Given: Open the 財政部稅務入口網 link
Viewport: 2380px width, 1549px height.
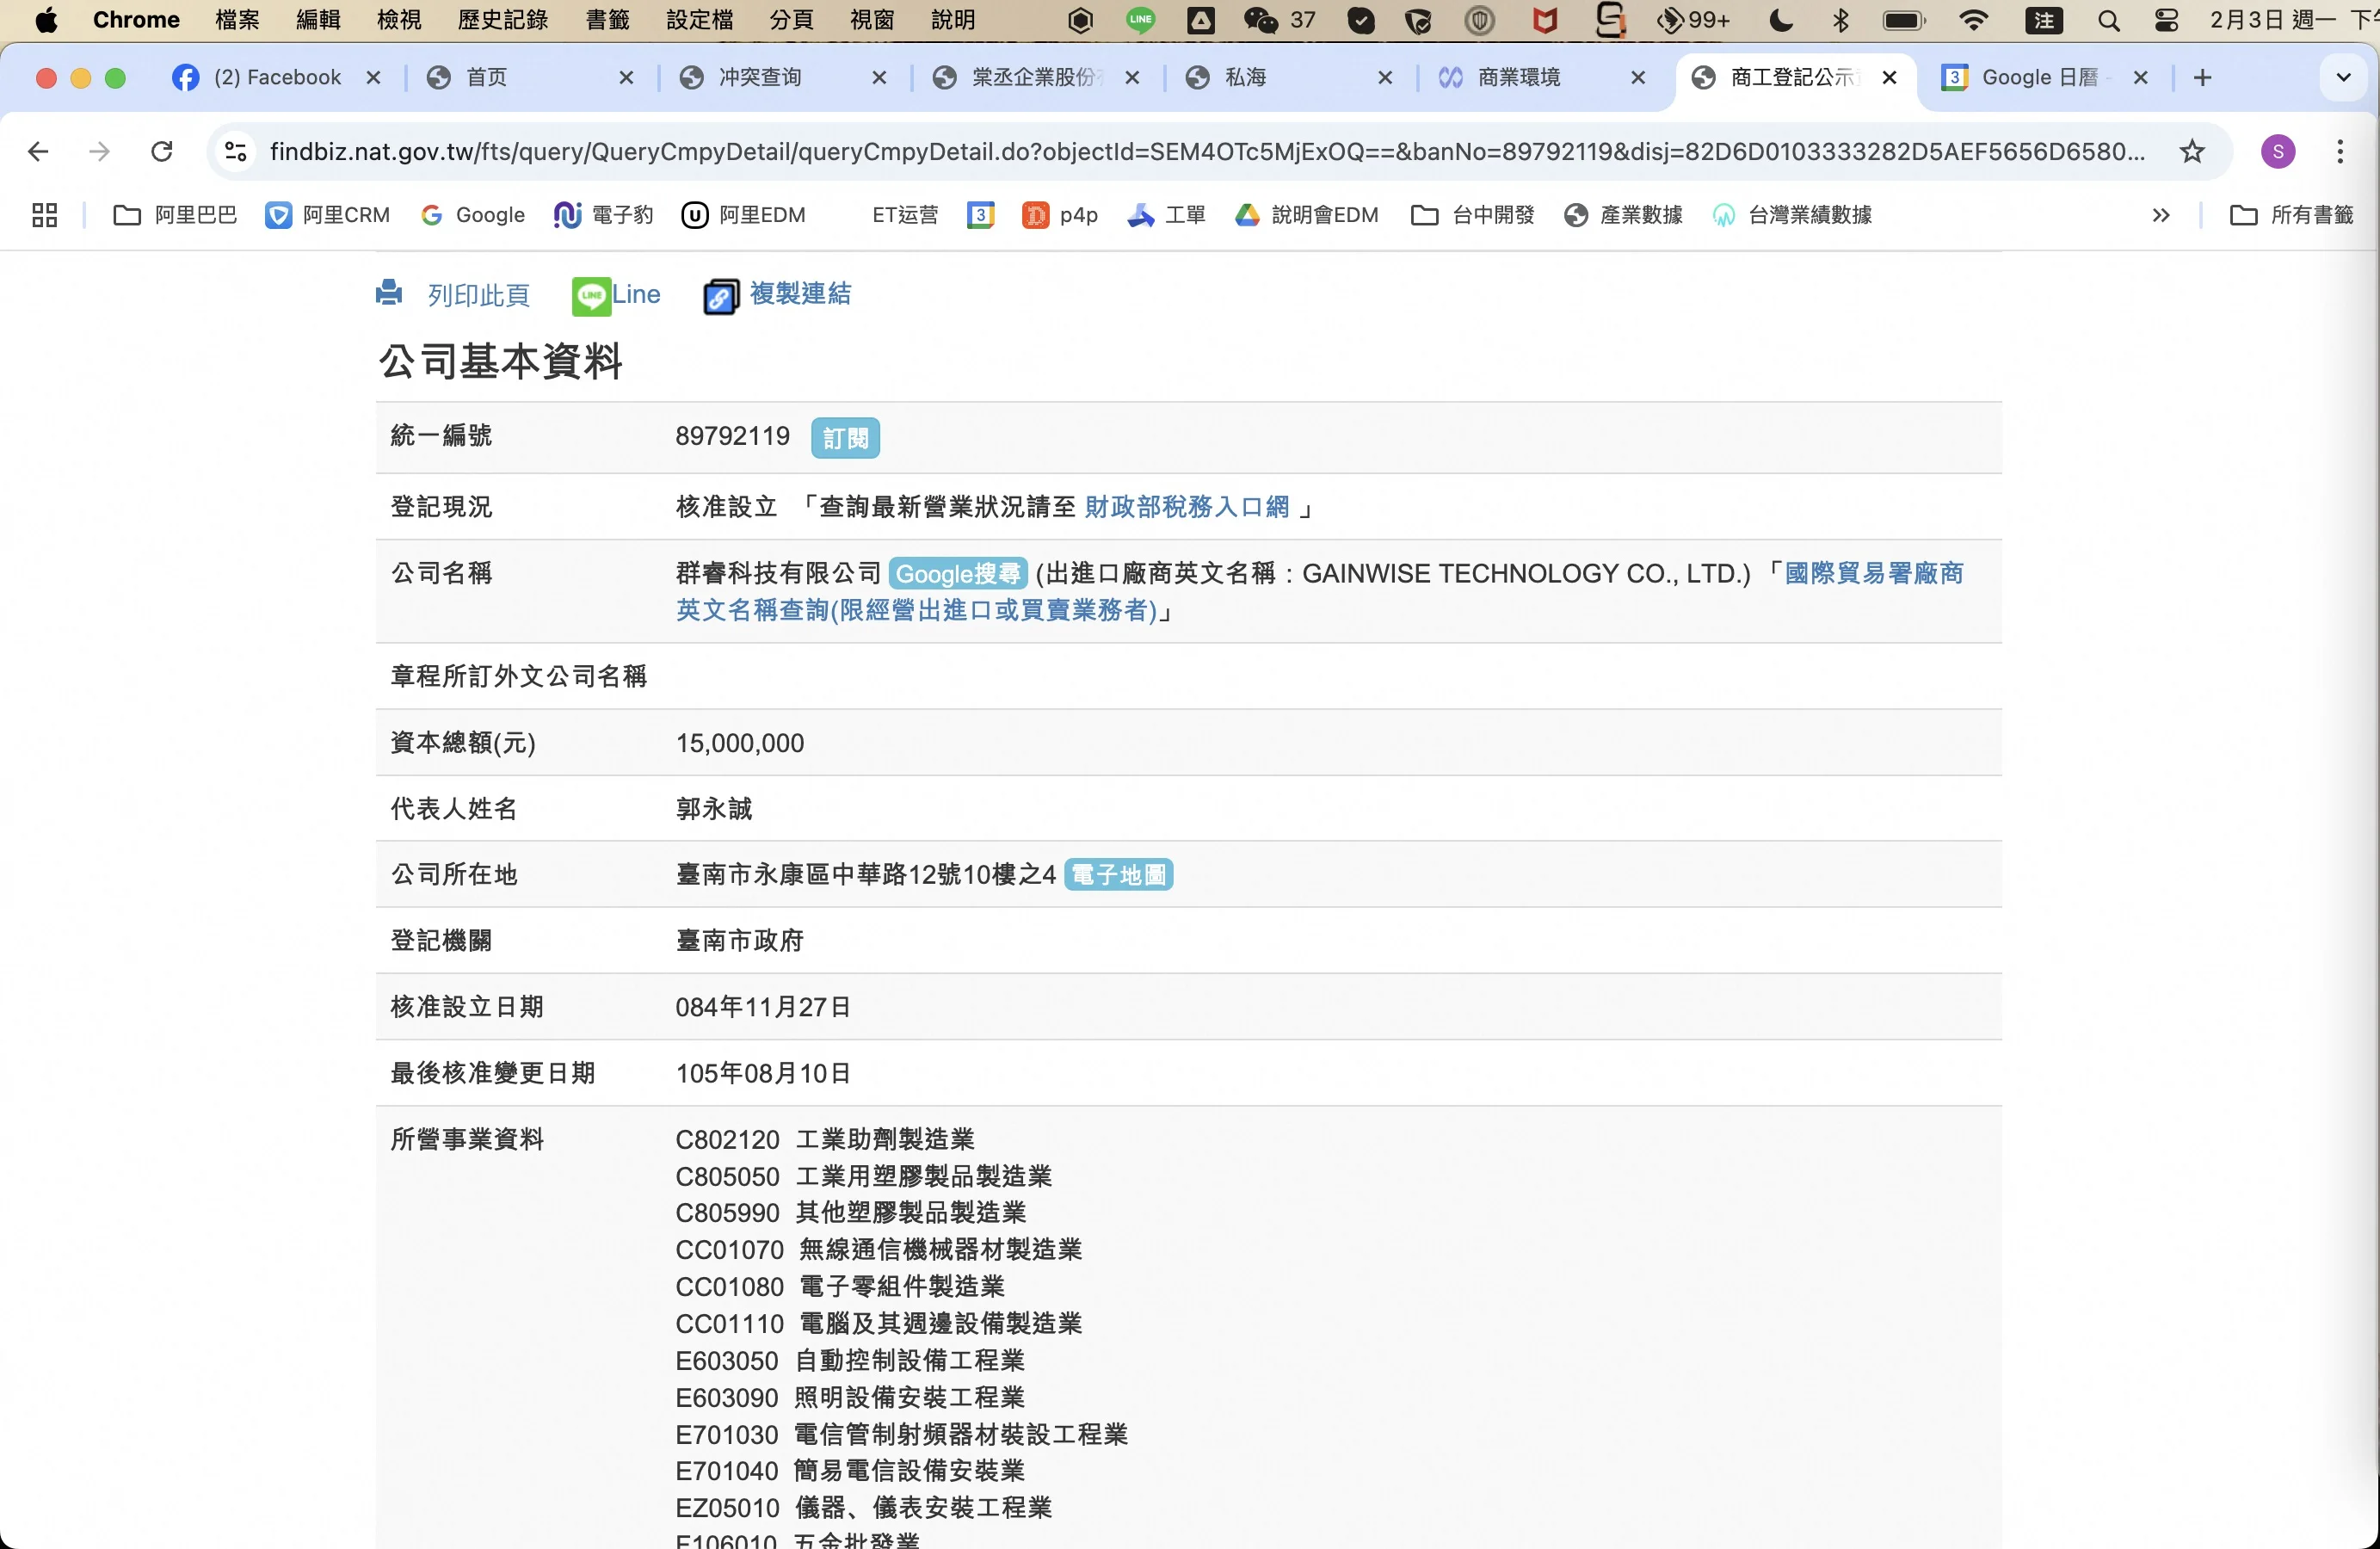Looking at the screenshot, I should pos(1187,507).
